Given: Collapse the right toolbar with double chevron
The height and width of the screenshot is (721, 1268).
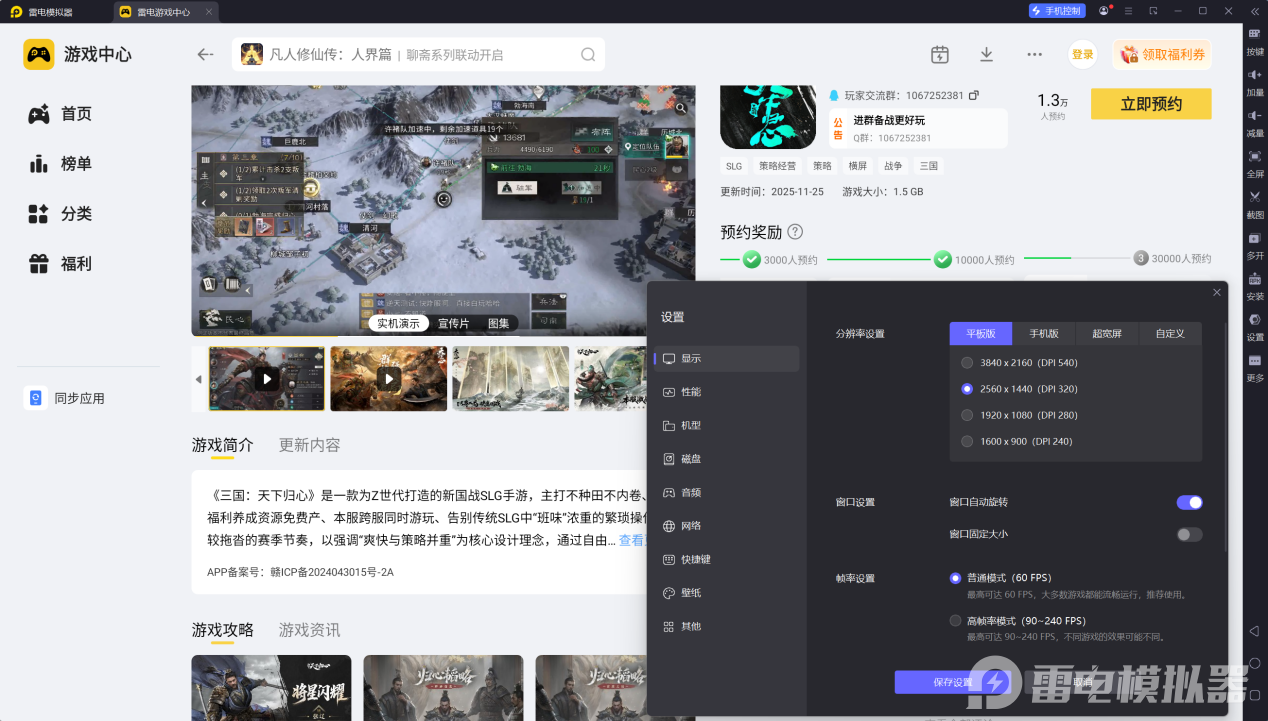Looking at the screenshot, I should pyautogui.click(x=1254, y=11).
